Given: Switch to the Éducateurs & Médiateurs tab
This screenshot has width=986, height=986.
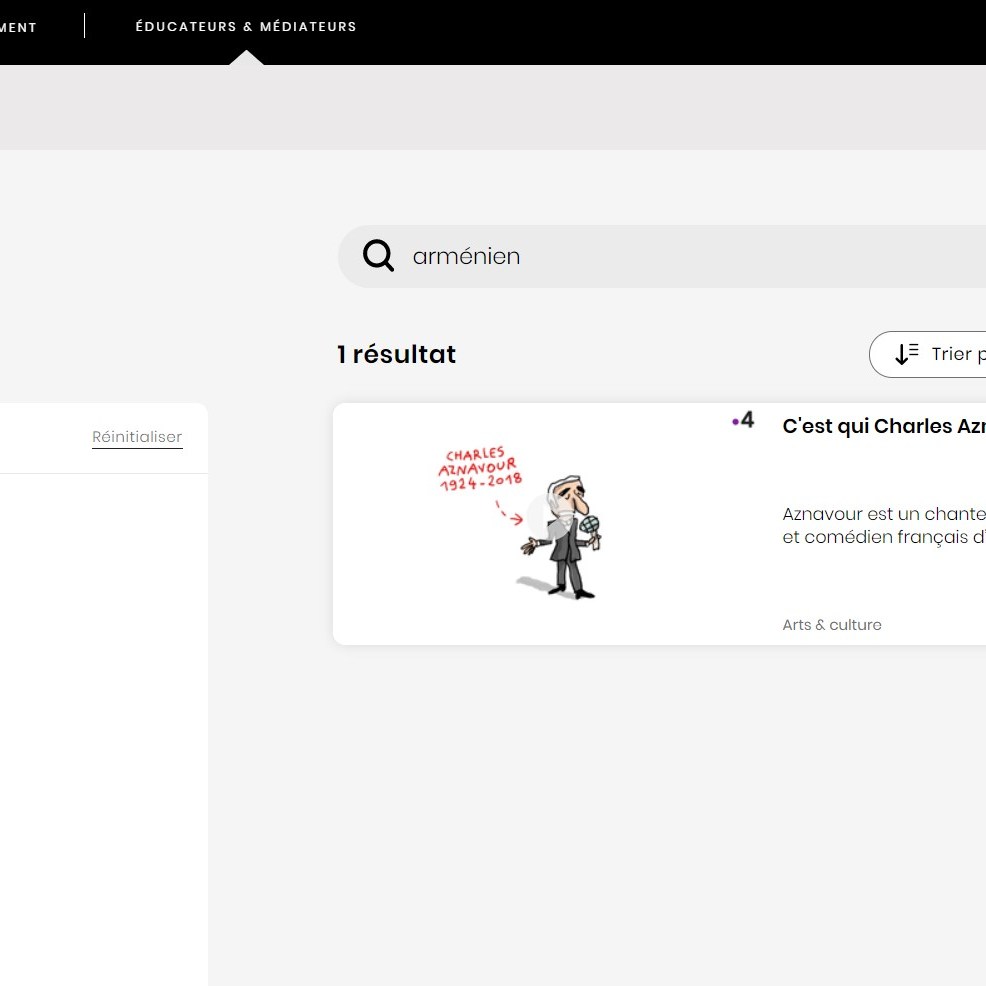Looking at the screenshot, I should 246,26.
